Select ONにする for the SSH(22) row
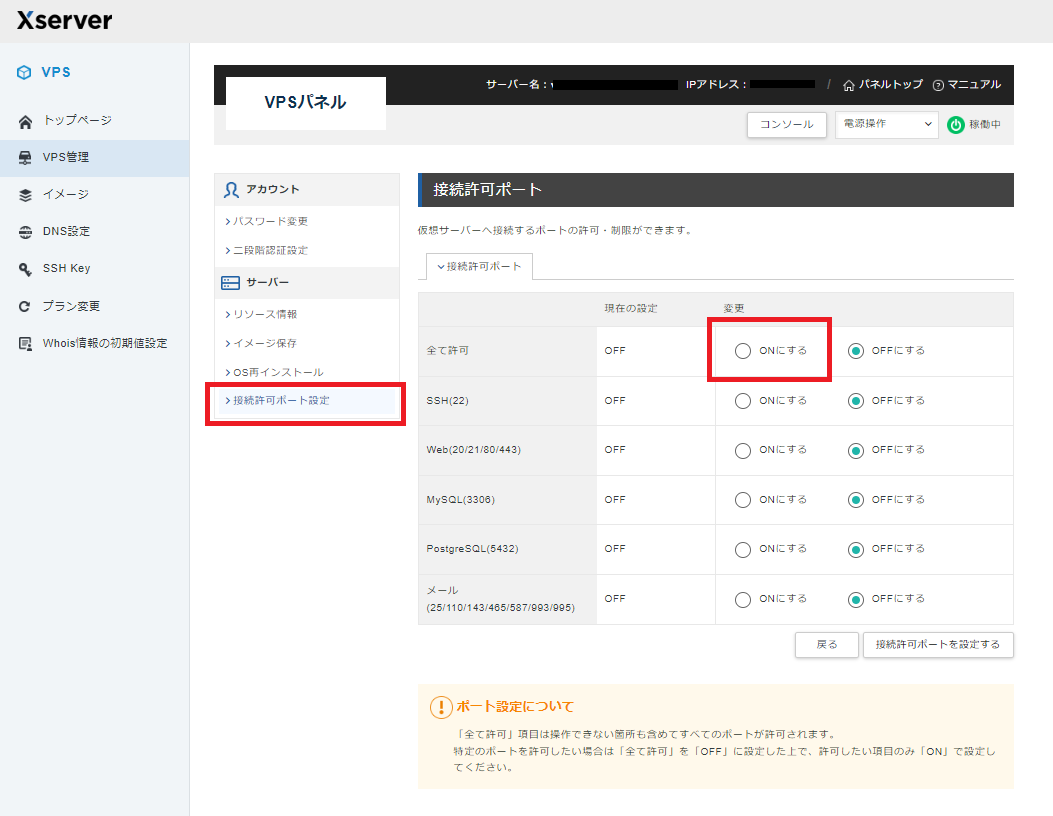The width and height of the screenshot is (1053, 816). point(743,401)
